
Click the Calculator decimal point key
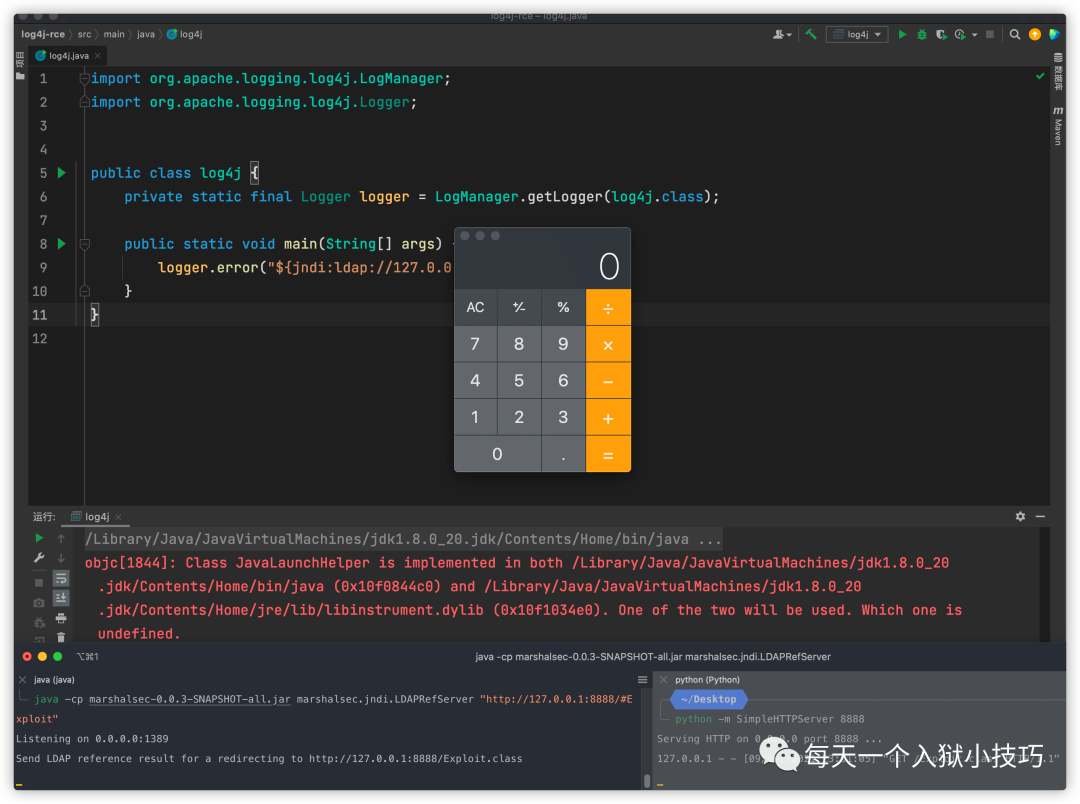point(563,455)
